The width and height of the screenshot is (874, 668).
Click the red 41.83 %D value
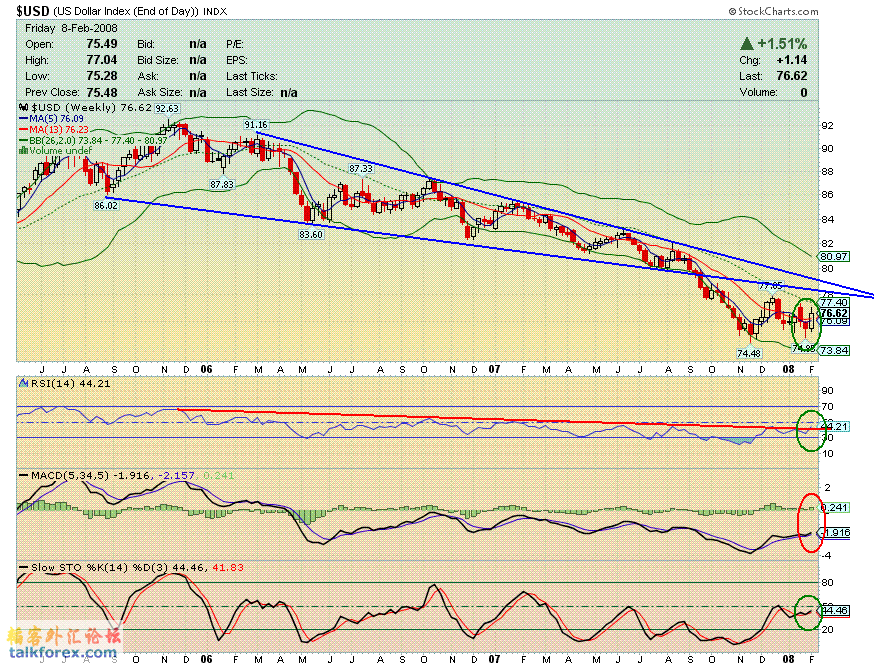point(229,568)
